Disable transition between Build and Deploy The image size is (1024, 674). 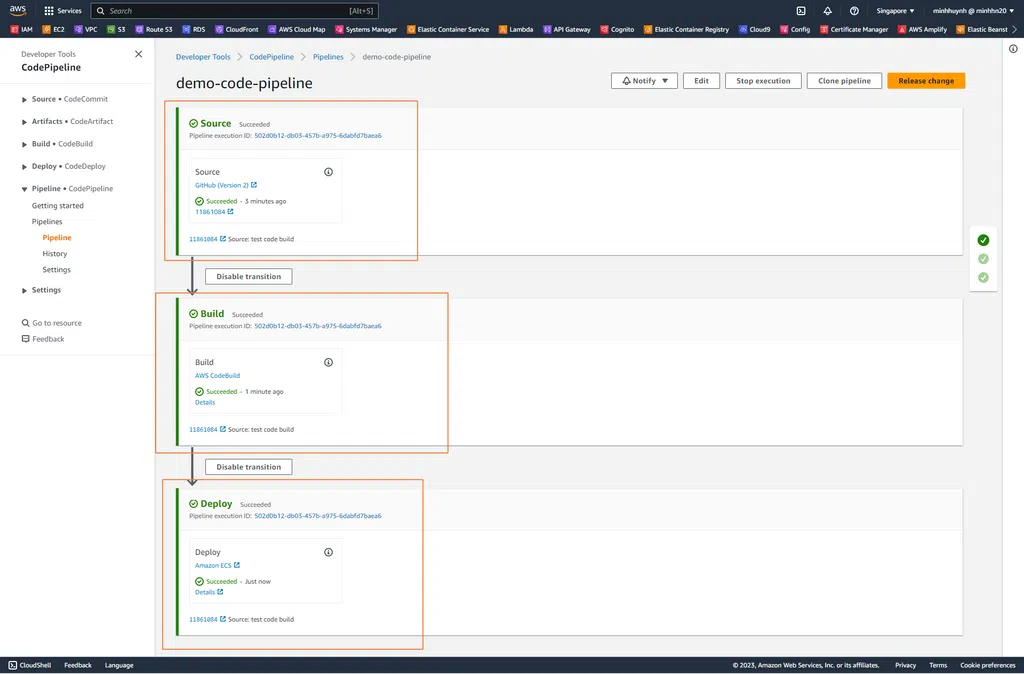pos(249,467)
